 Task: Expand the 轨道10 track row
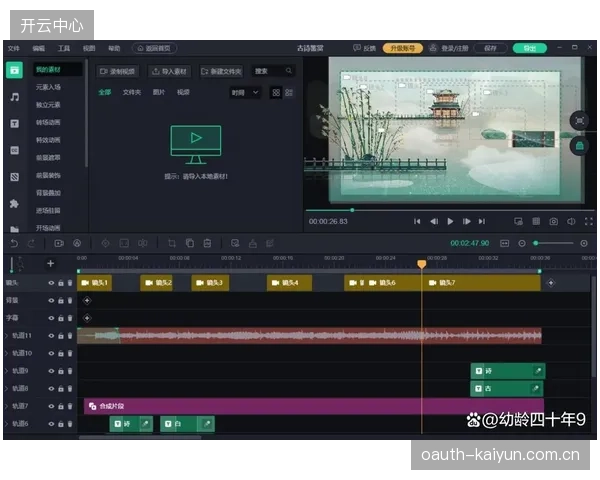coord(6,353)
